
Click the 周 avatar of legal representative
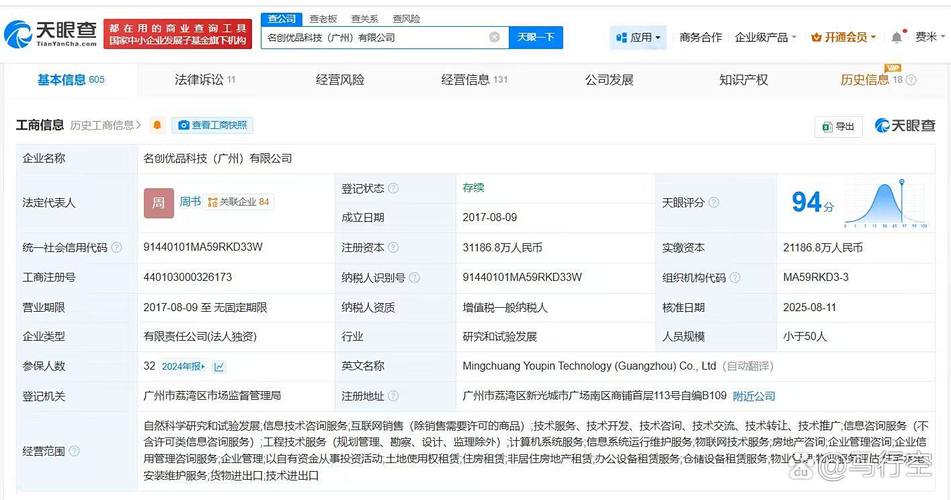(x=159, y=203)
